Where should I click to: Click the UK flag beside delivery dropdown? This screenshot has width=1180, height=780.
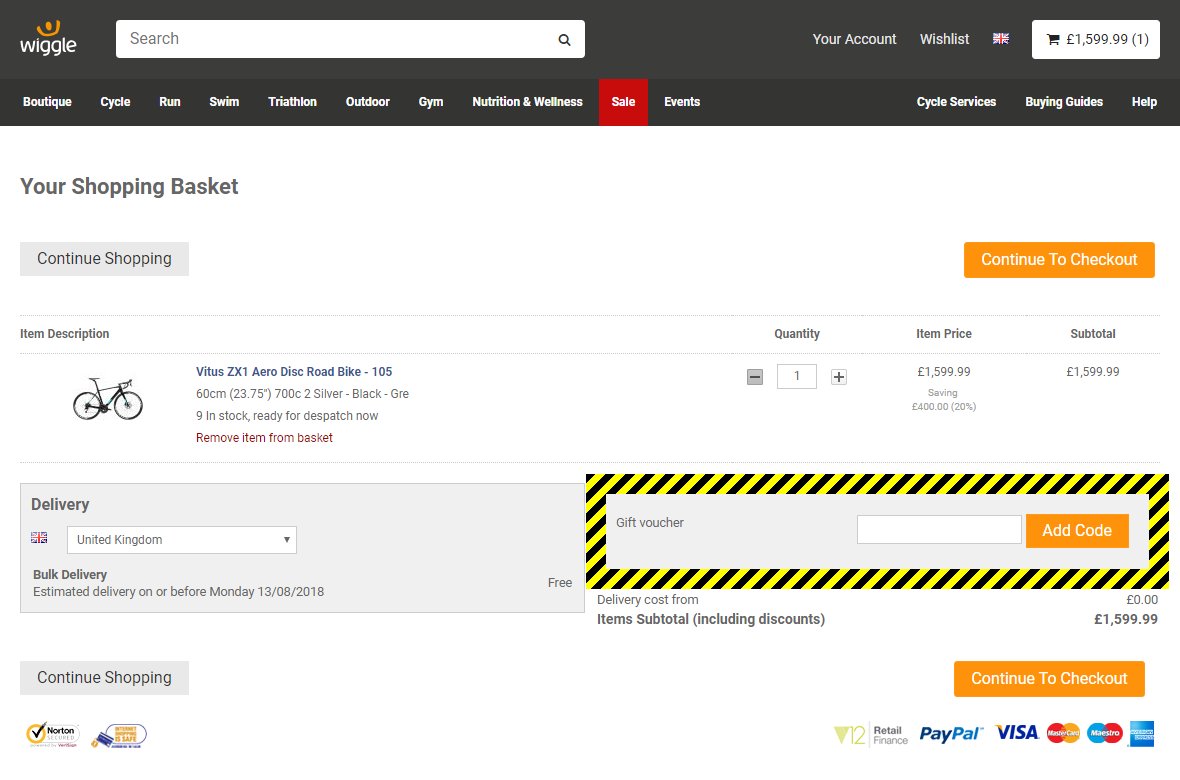(x=39, y=538)
